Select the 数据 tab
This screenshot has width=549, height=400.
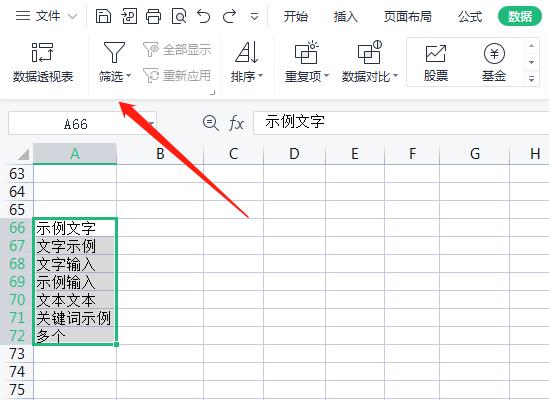click(520, 16)
